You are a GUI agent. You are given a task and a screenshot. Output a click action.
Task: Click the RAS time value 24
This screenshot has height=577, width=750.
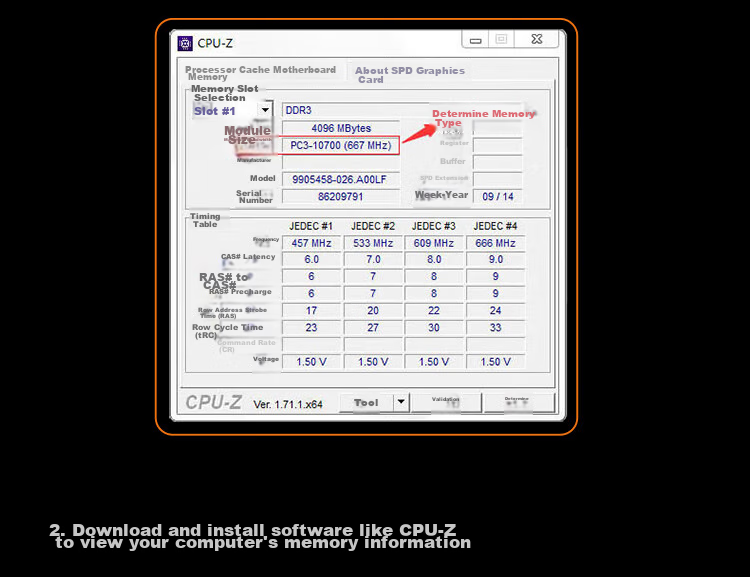coord(496,311)
